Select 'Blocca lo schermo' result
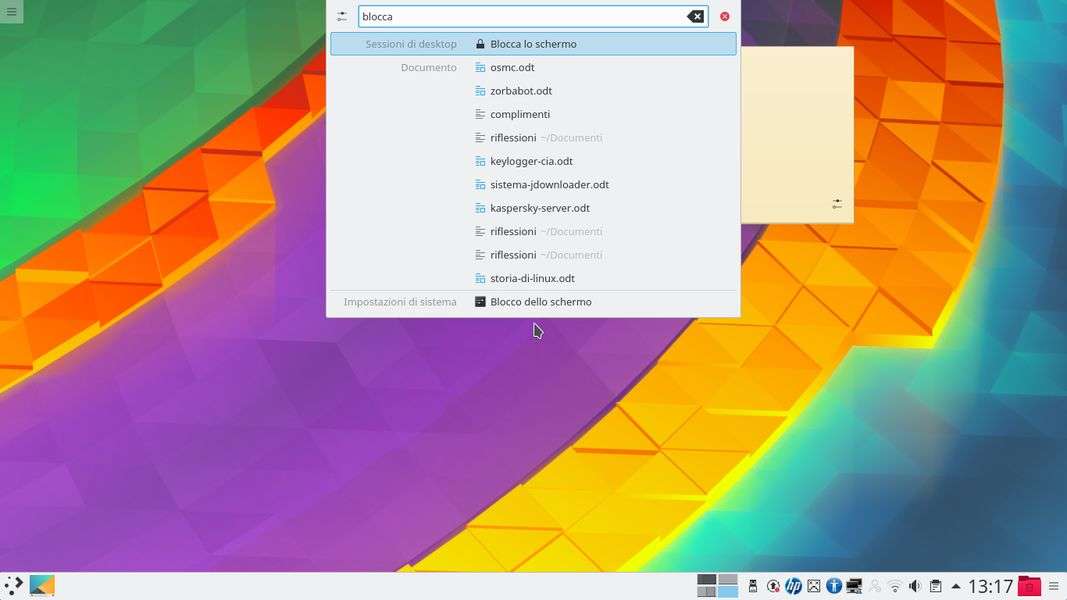The image size is (1067, 600). (x=533, y=44)
